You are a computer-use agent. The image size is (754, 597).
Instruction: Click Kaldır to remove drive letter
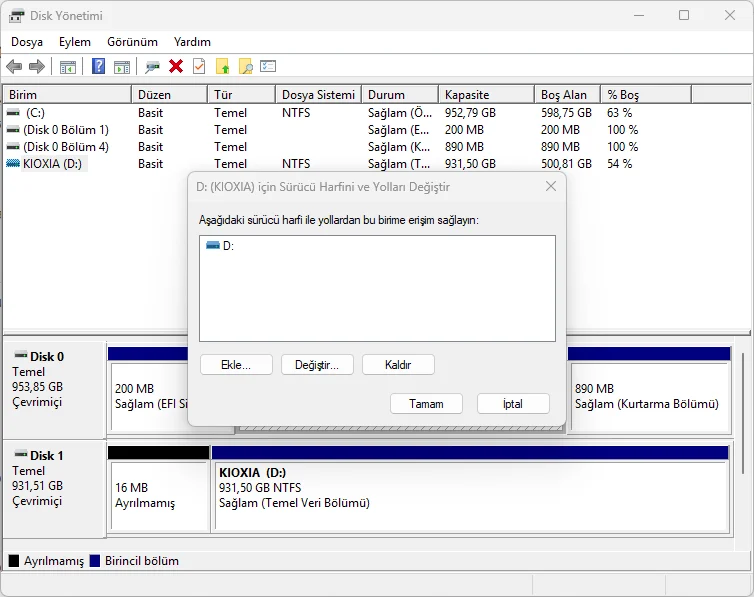pos(398,365)
